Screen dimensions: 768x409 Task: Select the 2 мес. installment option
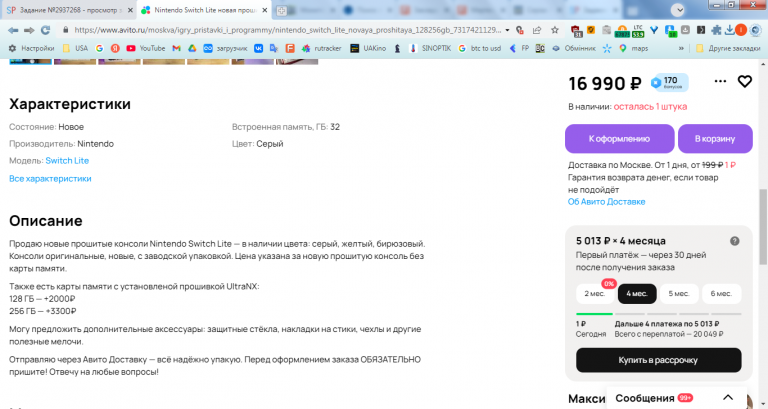pos(595,294)
